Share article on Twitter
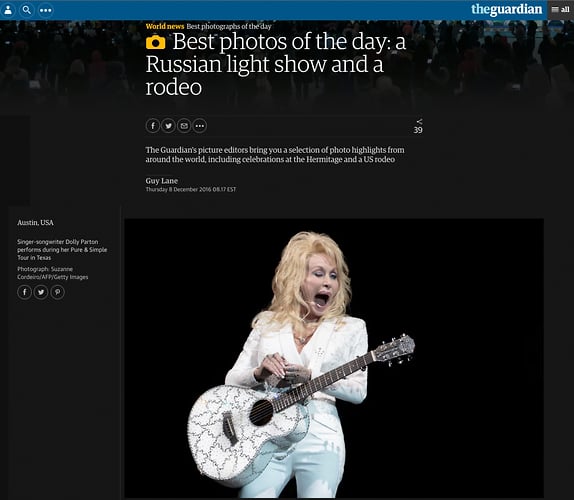The image size is (574, 500). point(168,126)
